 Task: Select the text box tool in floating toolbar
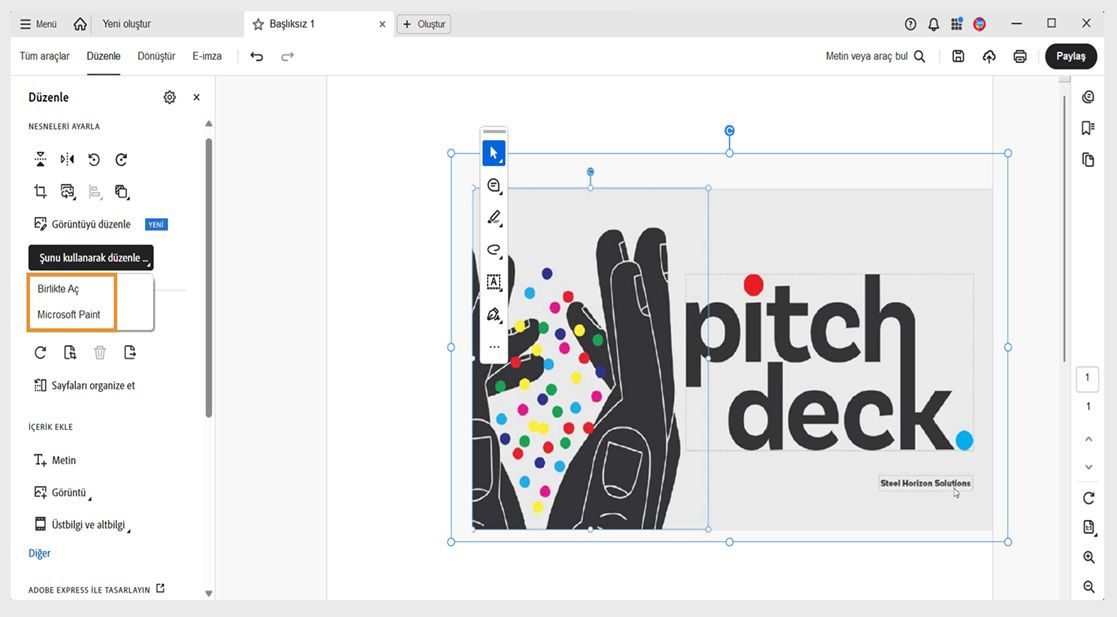point(494,282)
